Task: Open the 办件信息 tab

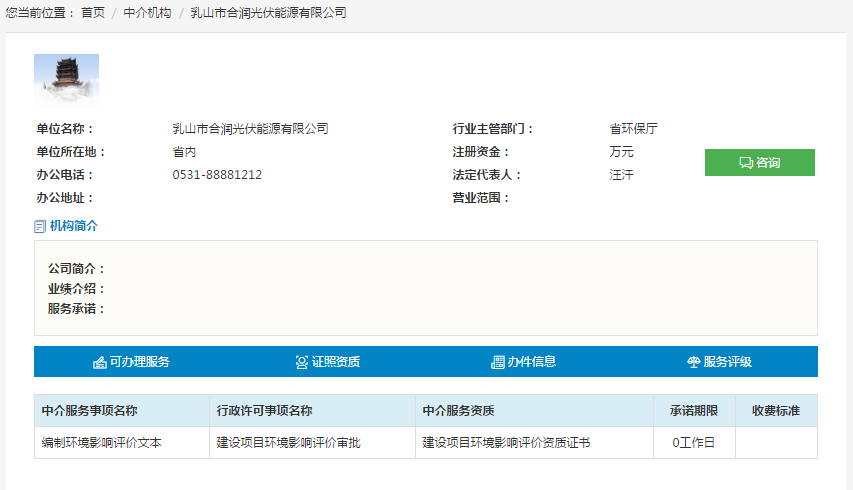Action: click(532, 362)
